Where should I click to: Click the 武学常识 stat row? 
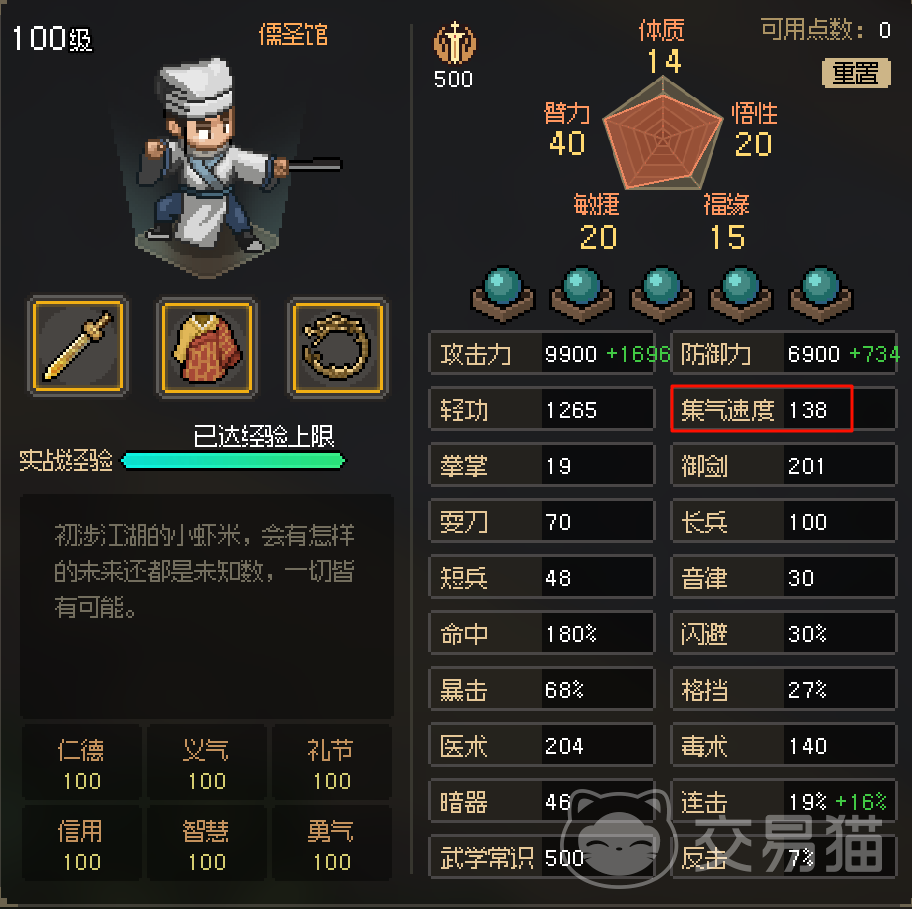pos(542,857)
